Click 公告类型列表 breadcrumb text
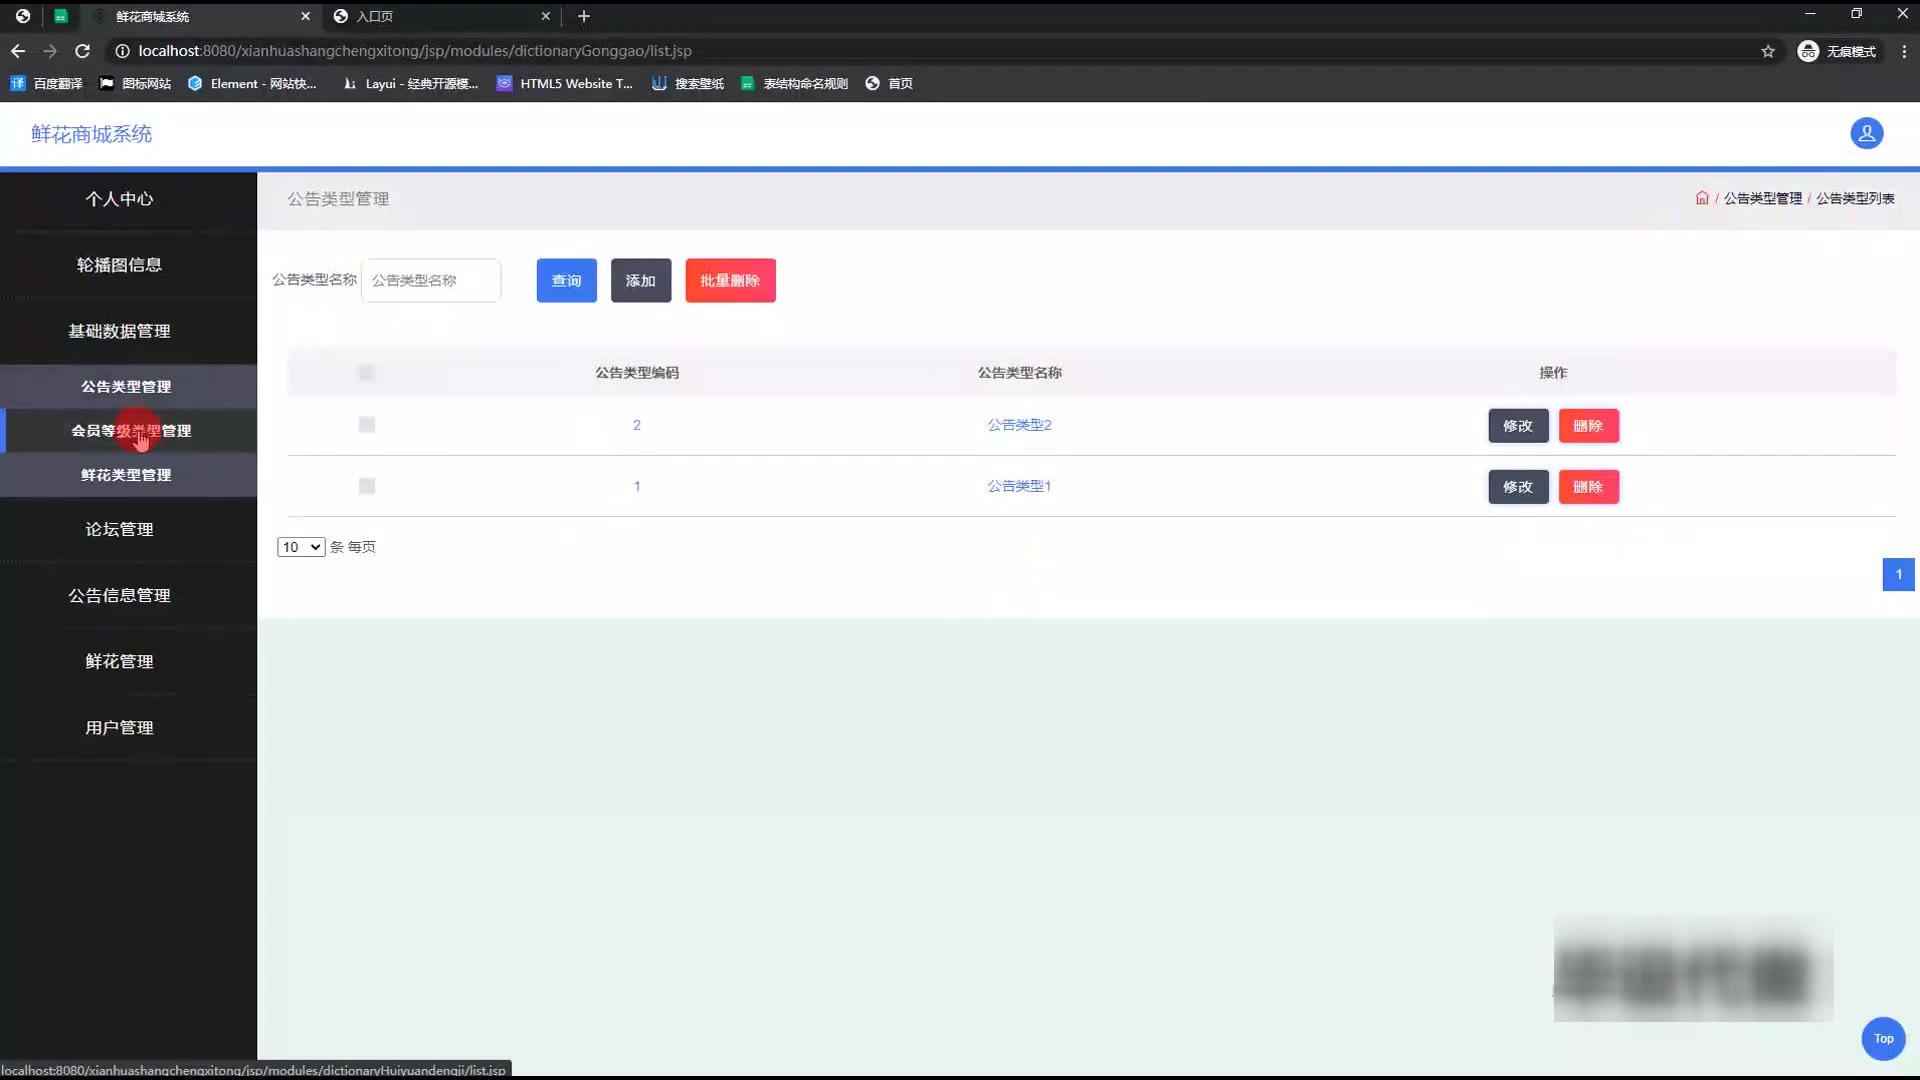This screenshot has width=1920, height=1080. click(x=1855, y=198)
